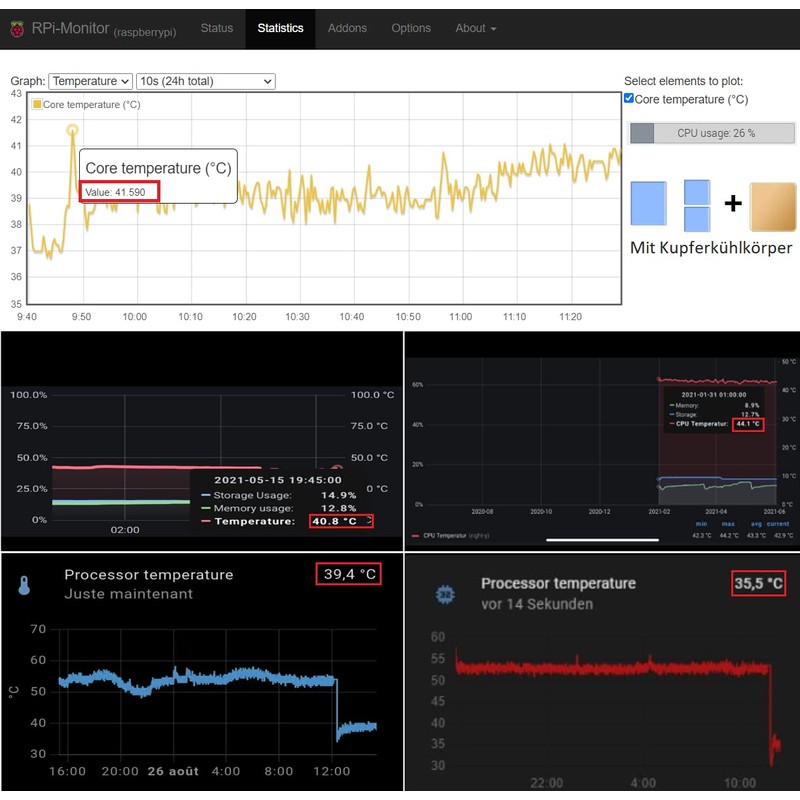Switch to the Status tab
Viewport: 800px width, 800px height.
[x=216, y=28]
